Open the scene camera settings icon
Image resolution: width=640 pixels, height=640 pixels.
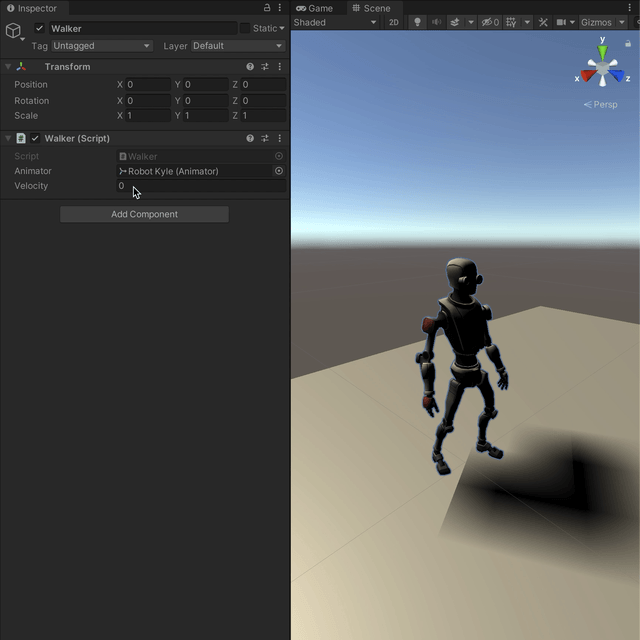coord(561,22)
